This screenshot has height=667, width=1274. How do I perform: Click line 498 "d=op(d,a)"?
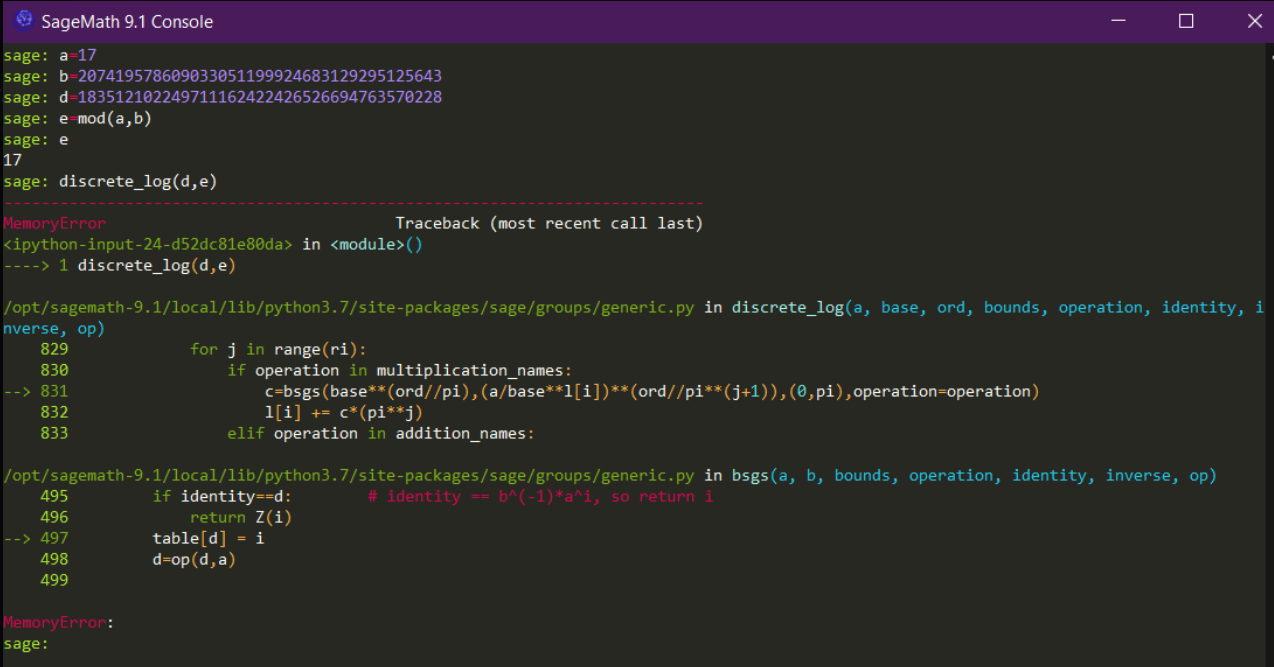click(x=138, y=559)
